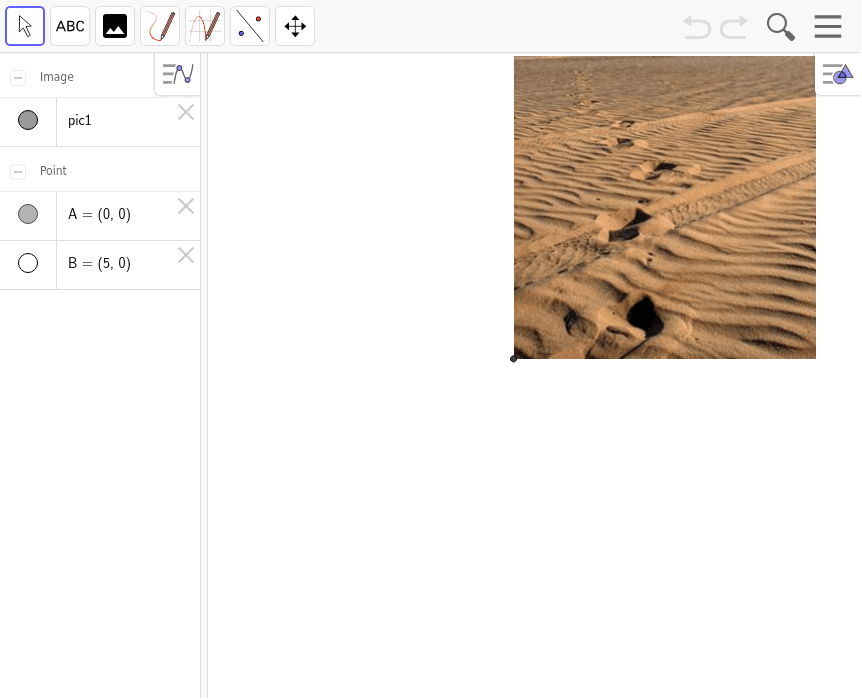Click the Redo arrow
The image size is (862, 700).
pos(734,27)
